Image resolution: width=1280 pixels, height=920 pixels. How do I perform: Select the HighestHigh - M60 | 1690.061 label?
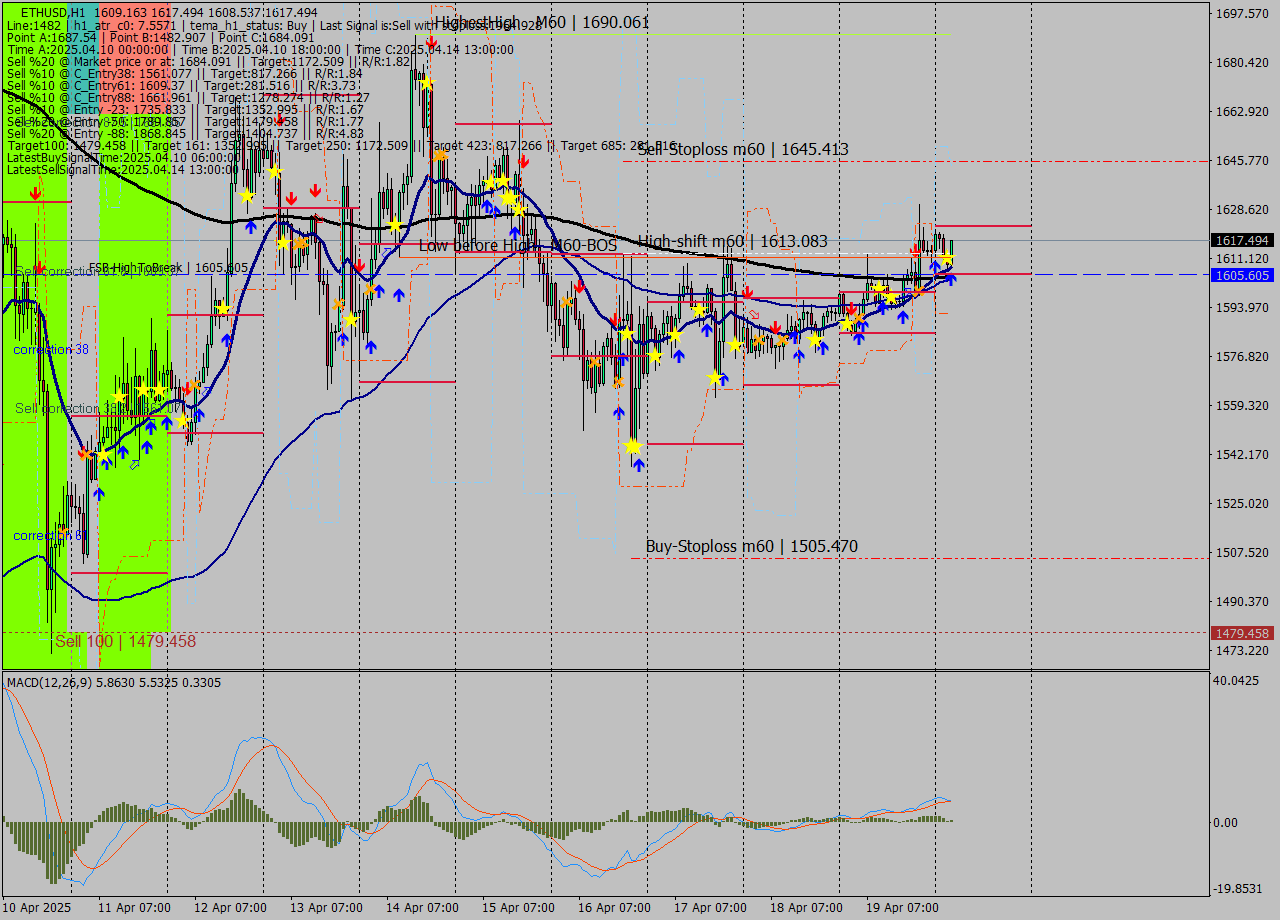(x=542, y=22)
